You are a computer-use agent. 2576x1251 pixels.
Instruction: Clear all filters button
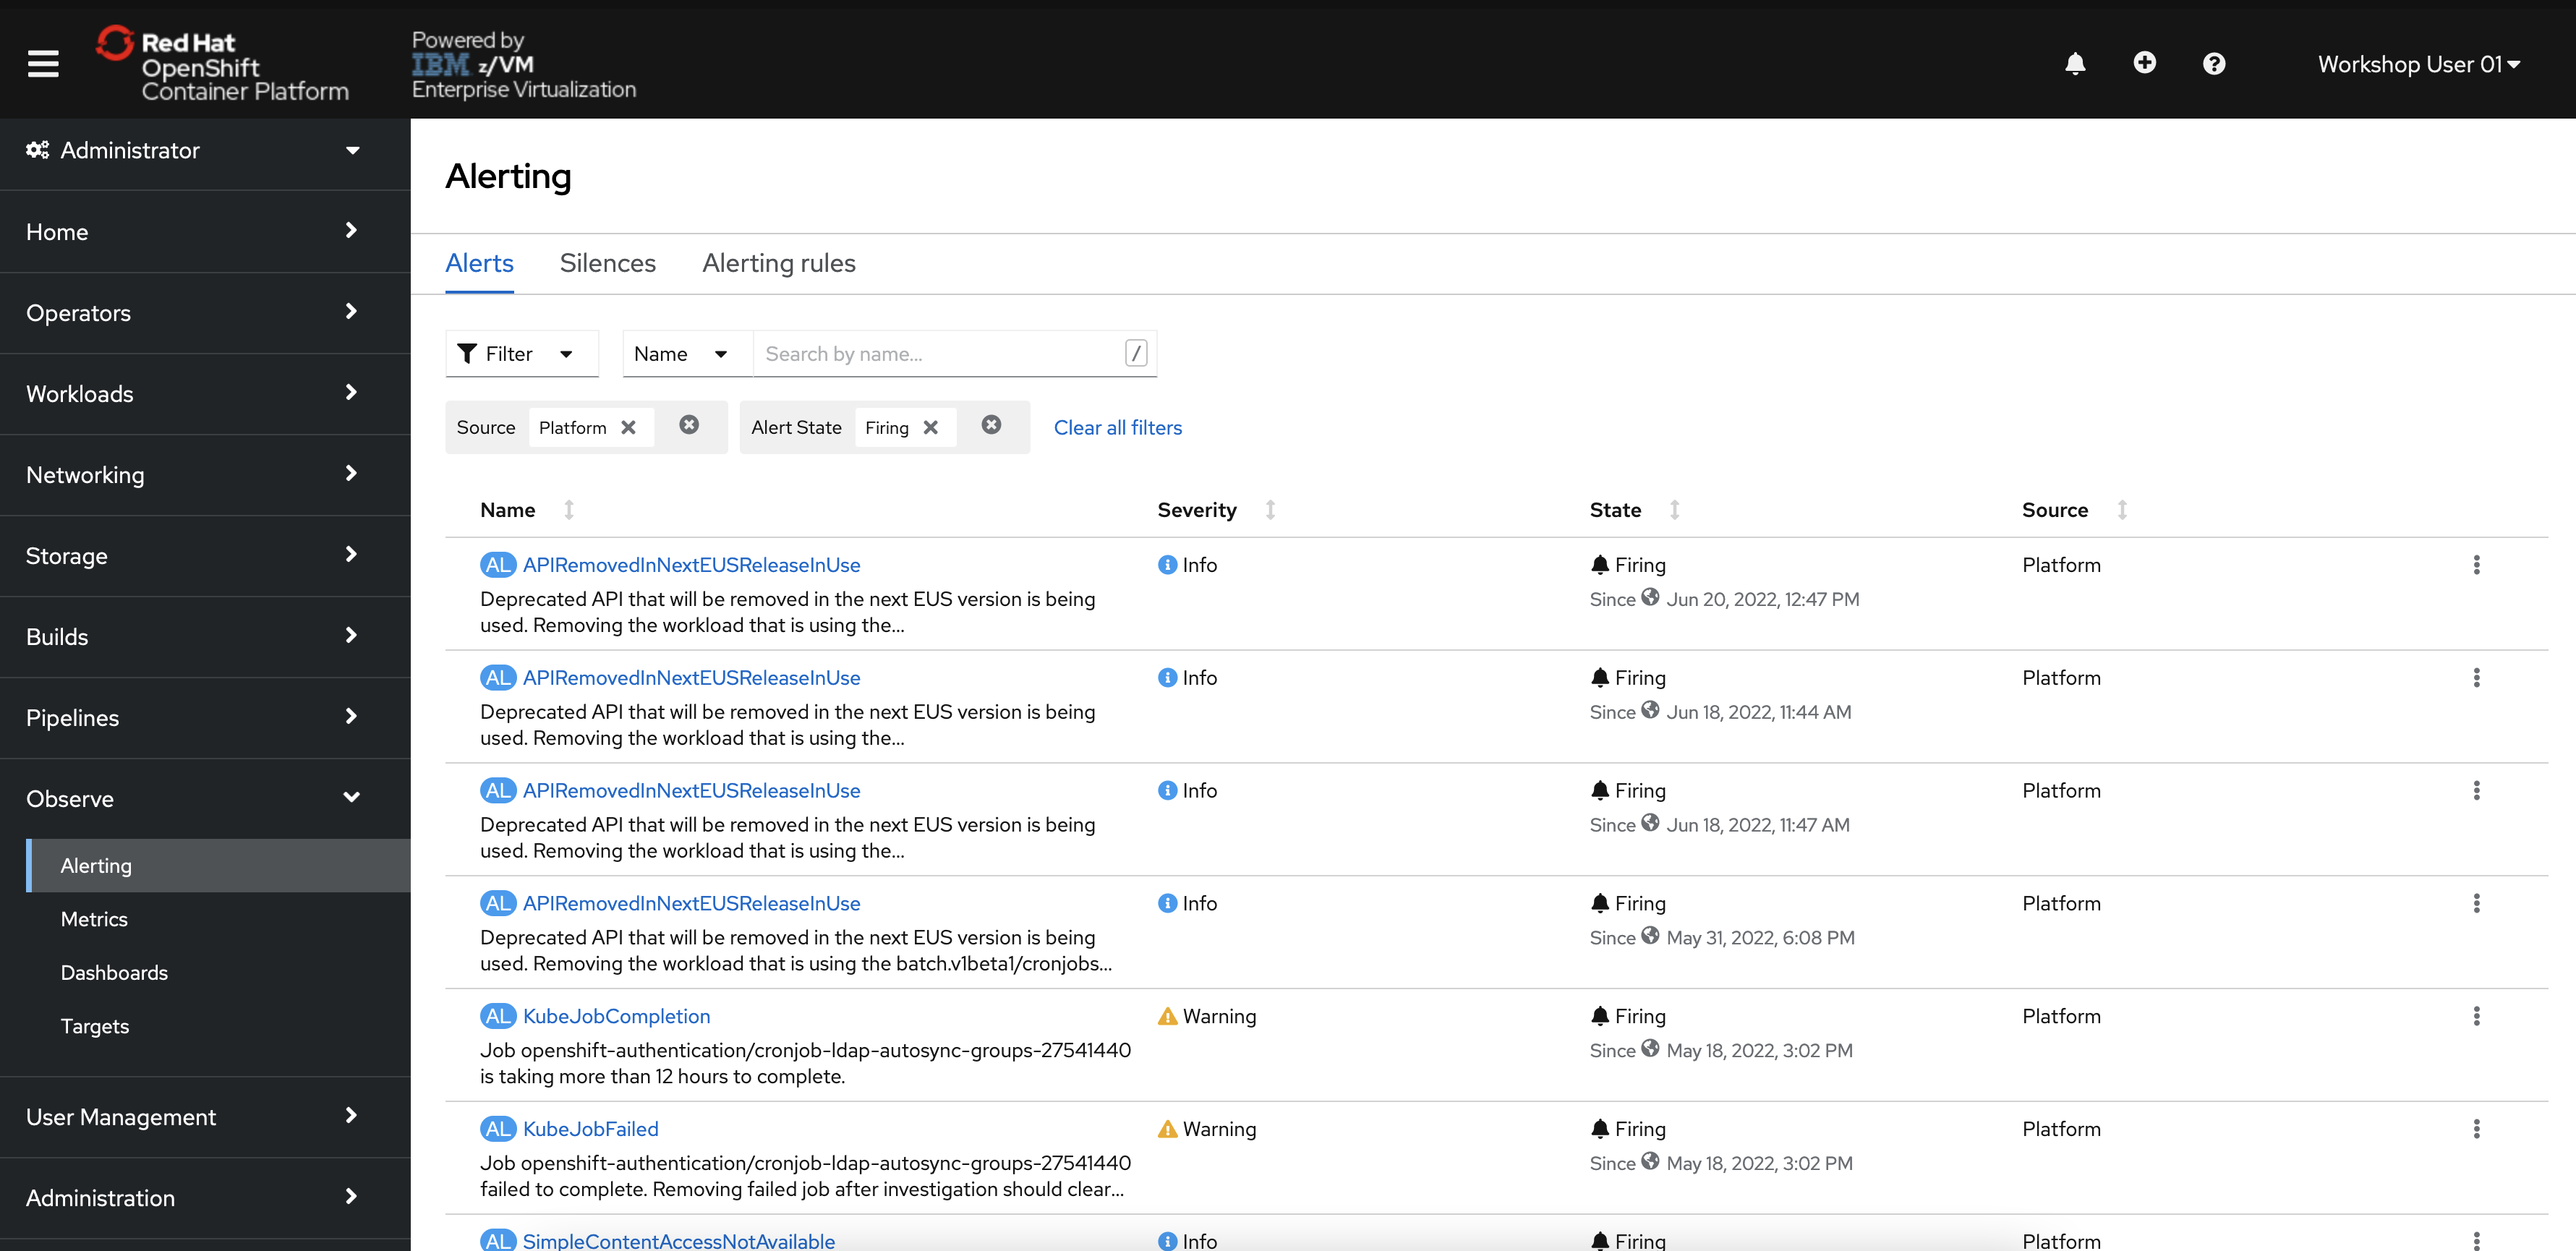(1119, 429)
